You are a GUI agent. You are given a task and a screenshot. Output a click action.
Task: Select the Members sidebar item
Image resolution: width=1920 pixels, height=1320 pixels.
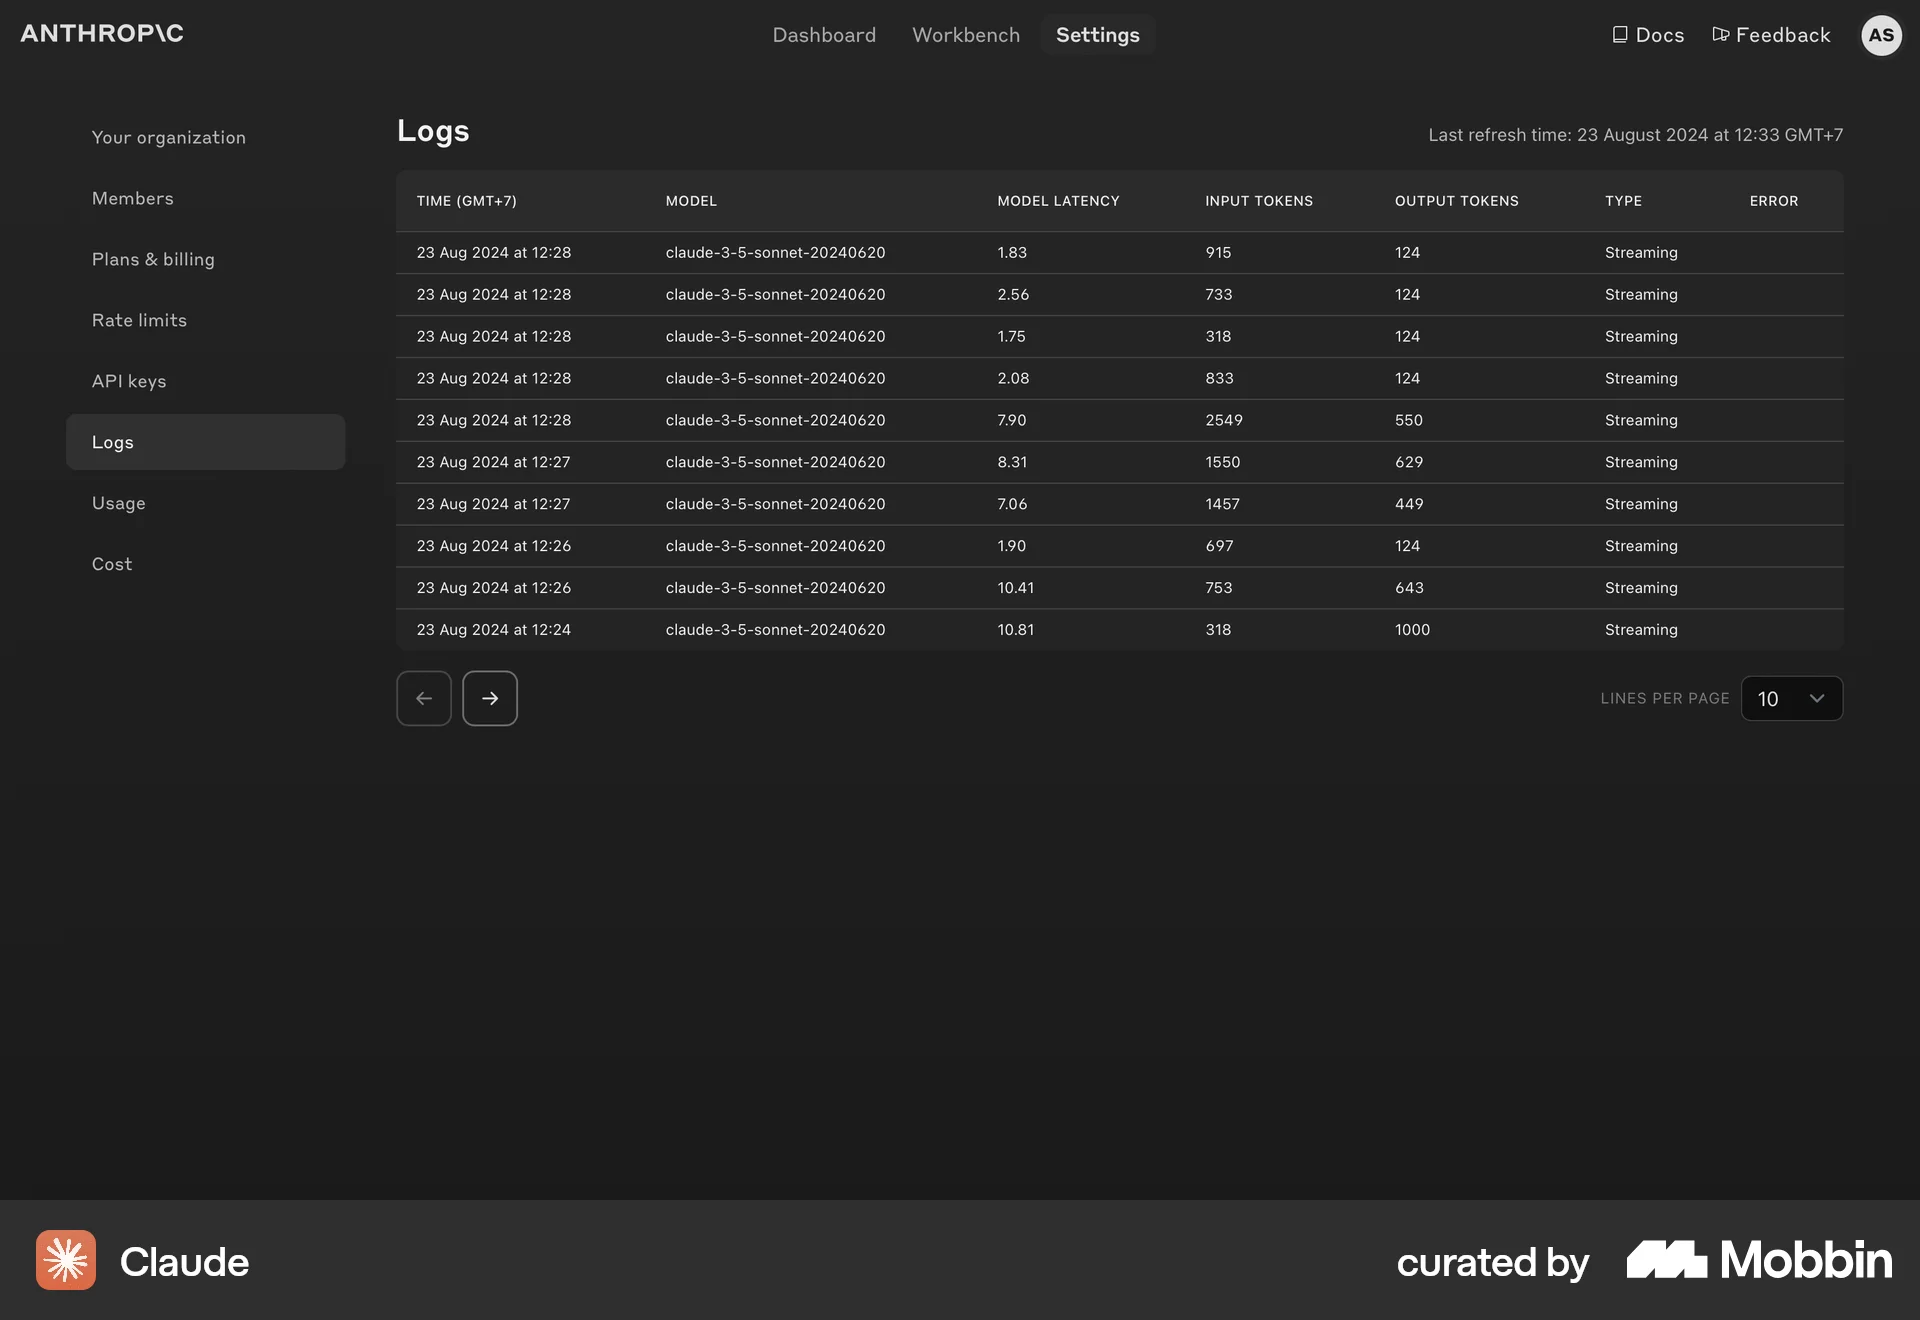132,198
